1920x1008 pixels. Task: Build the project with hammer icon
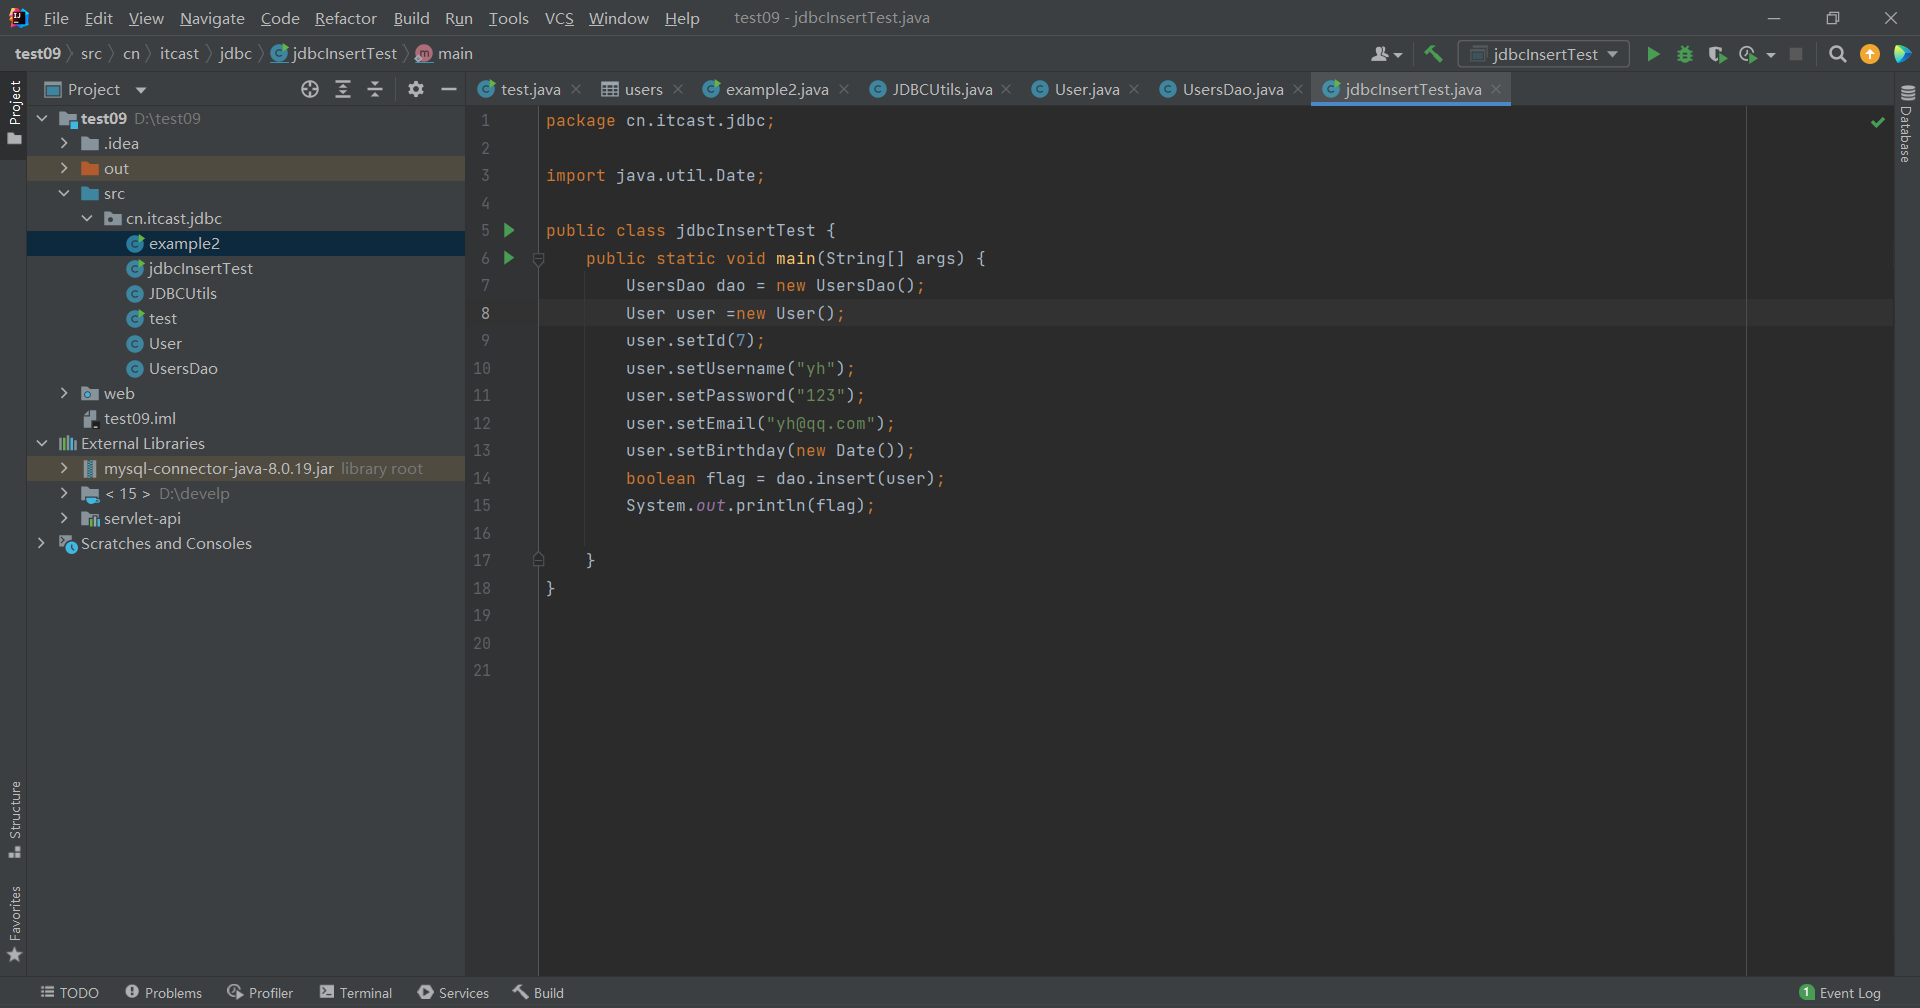pyautogui.click(x=1433, y=54)
